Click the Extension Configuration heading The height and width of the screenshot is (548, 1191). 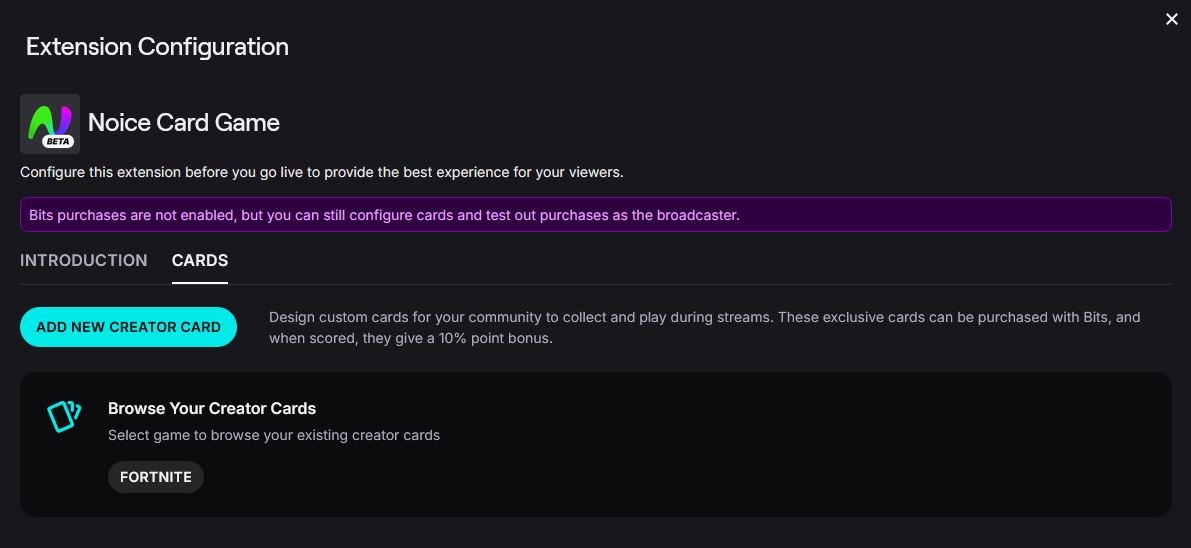pyautogui.click(x=157, y=47)
